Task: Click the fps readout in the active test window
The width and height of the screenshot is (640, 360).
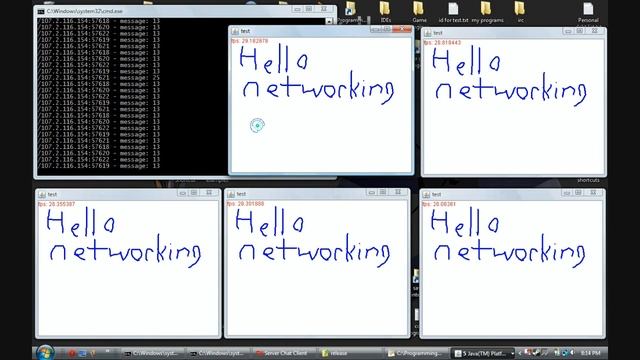Action: coord(250,41)
